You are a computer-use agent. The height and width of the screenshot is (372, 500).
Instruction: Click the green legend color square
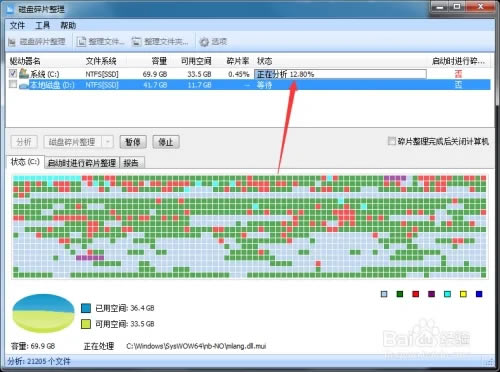coord(400,294)
